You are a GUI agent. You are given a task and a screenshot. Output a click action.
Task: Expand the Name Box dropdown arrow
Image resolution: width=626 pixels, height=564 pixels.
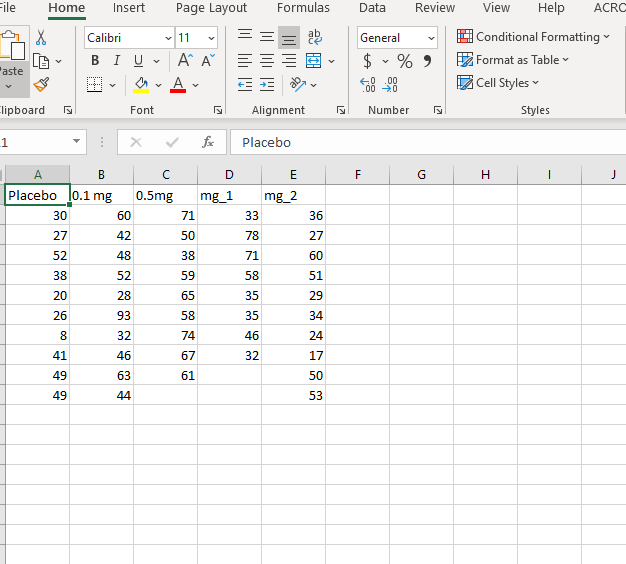point(76,141)
